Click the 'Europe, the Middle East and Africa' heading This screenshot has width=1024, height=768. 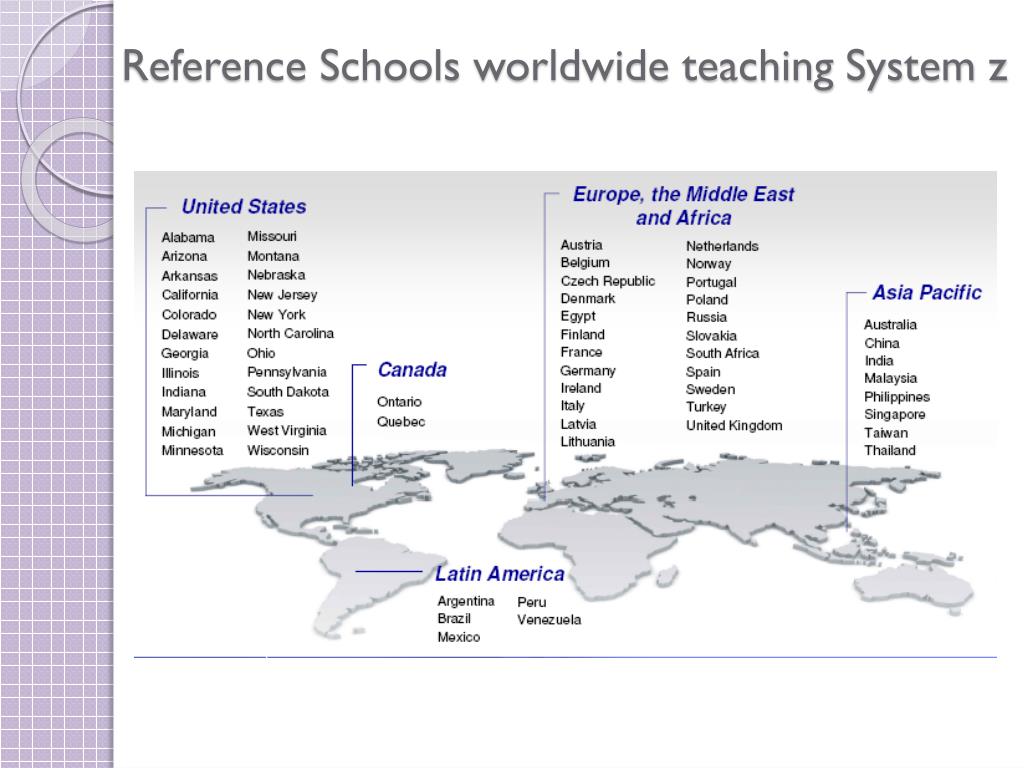[x=683, y=206]
